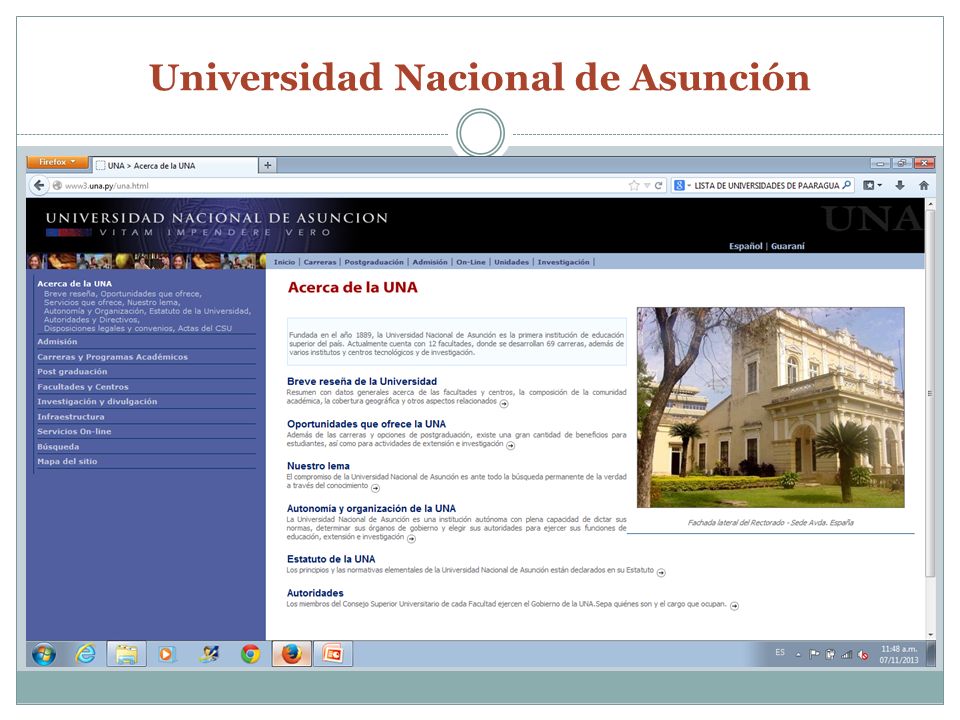Switch site language to Guaraní
Screen dimensions: 960x720
(x=788, y=246)
